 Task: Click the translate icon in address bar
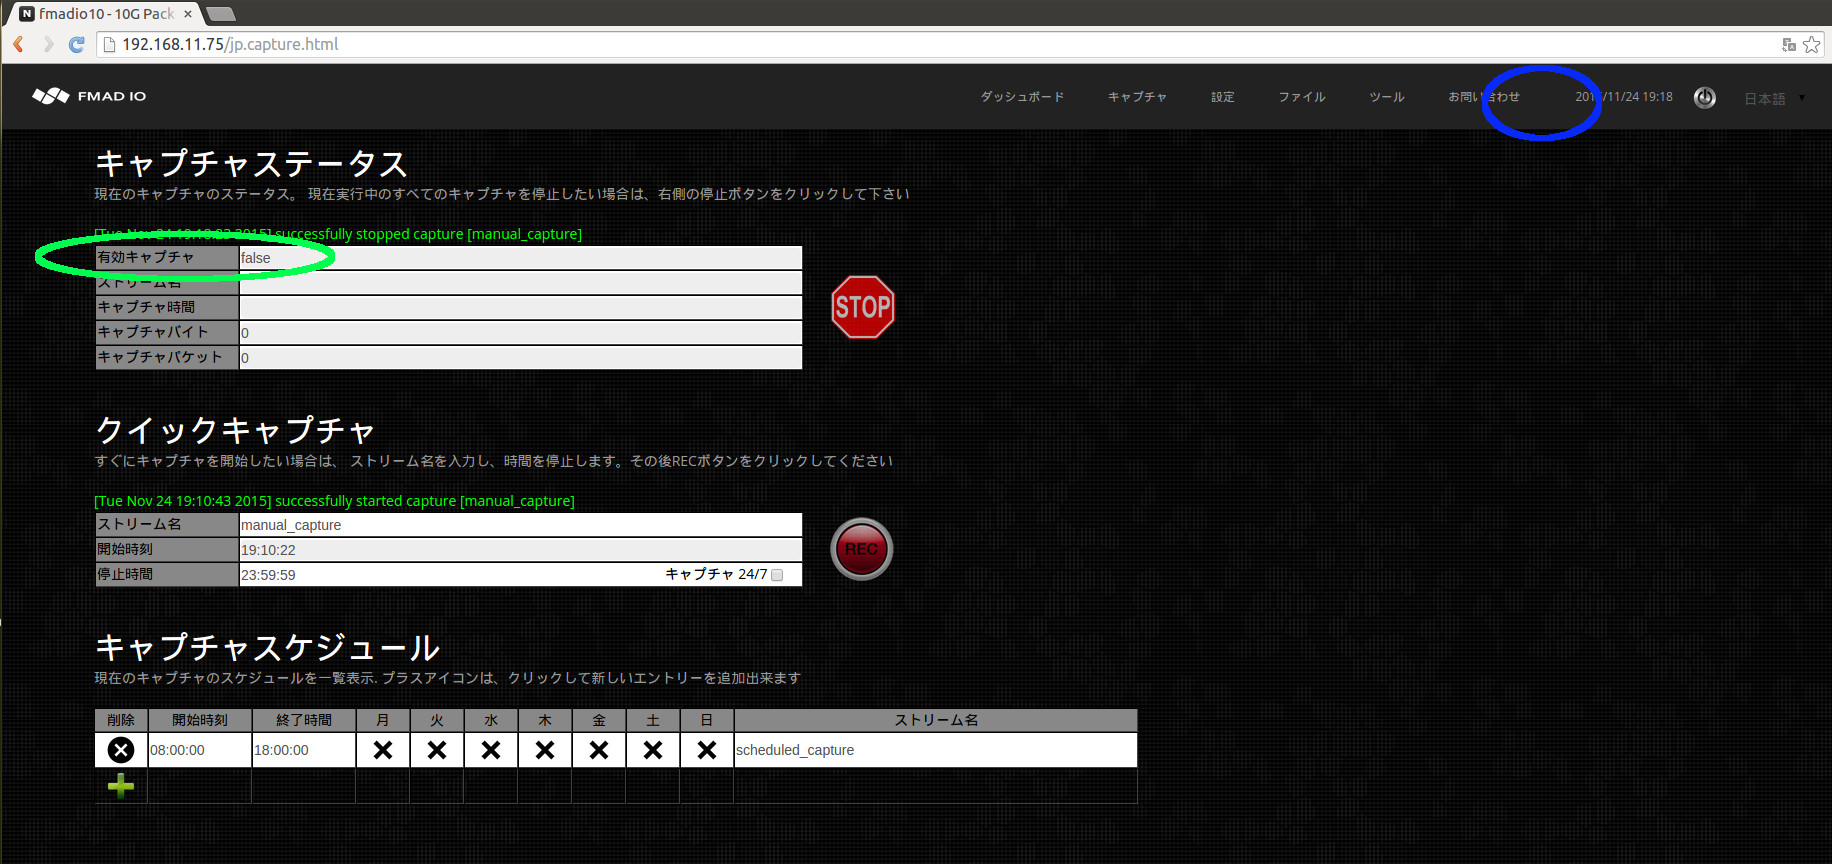(1789, 44)
